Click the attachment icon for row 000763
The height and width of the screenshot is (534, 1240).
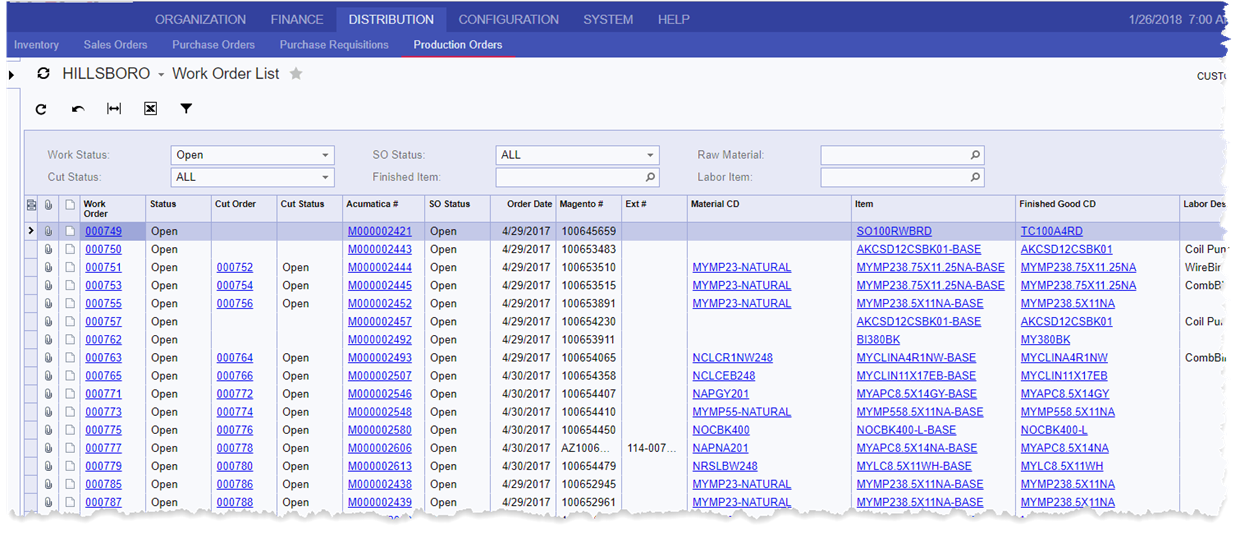(x=49, y=358)
